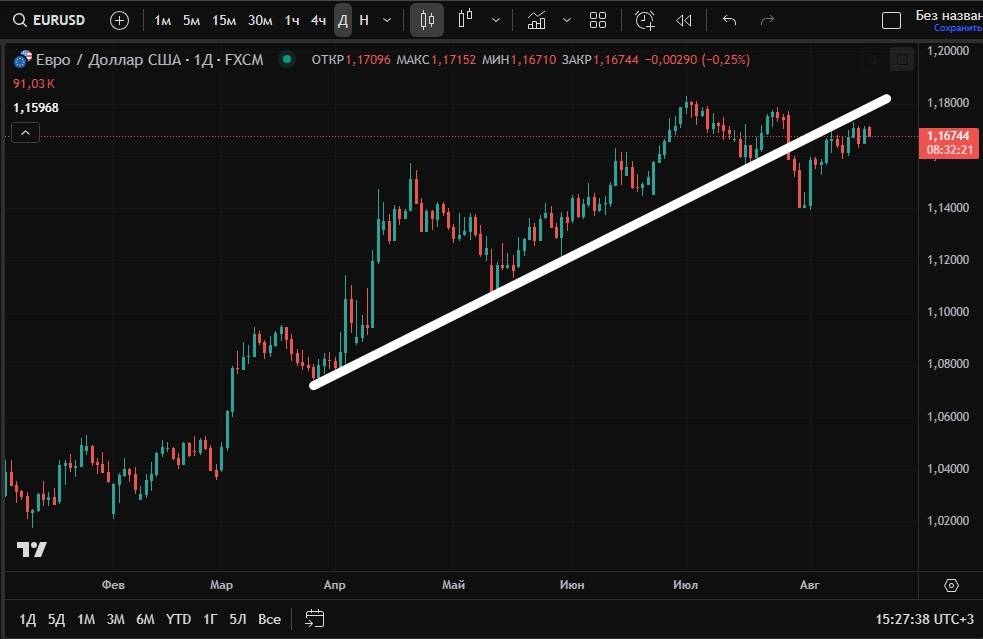Toggle the layout select square icon

coord(890,20)
